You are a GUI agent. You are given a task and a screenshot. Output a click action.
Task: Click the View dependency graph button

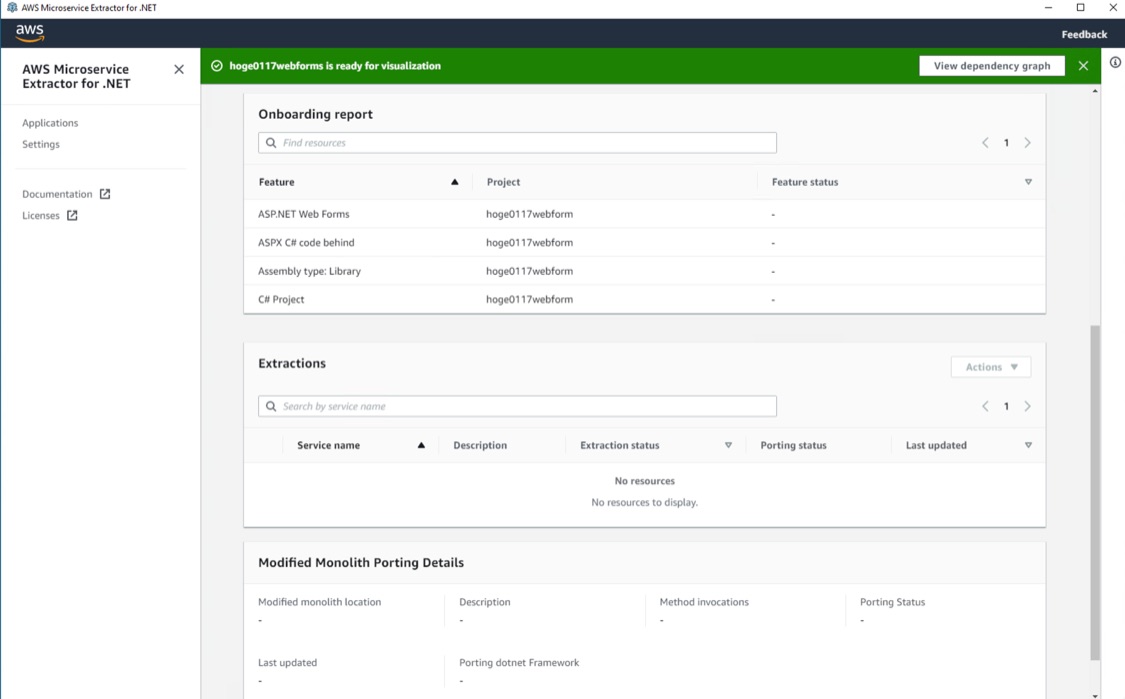click(991, 65)
